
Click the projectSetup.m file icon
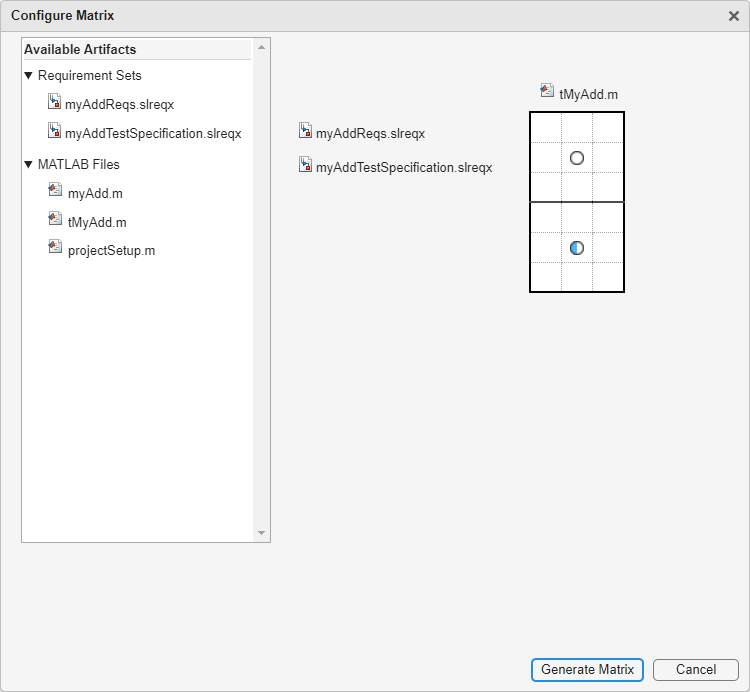[x=55, y=247]
